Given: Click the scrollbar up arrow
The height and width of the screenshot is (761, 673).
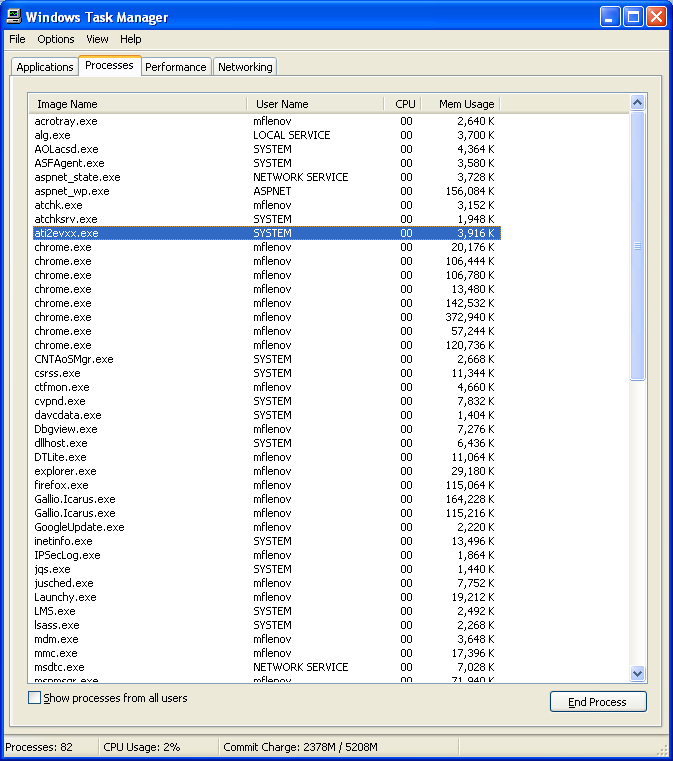Looking at the screenshot, I should (x=638, y=102).
